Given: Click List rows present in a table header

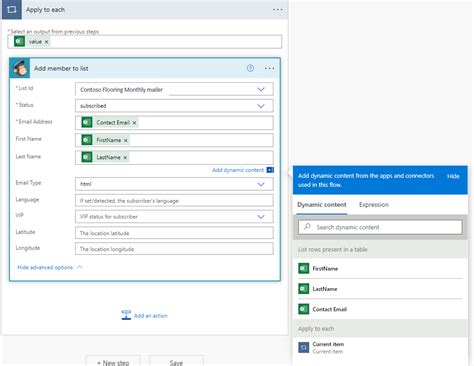Looking at the screenshot, I should (x=333, y=249).
